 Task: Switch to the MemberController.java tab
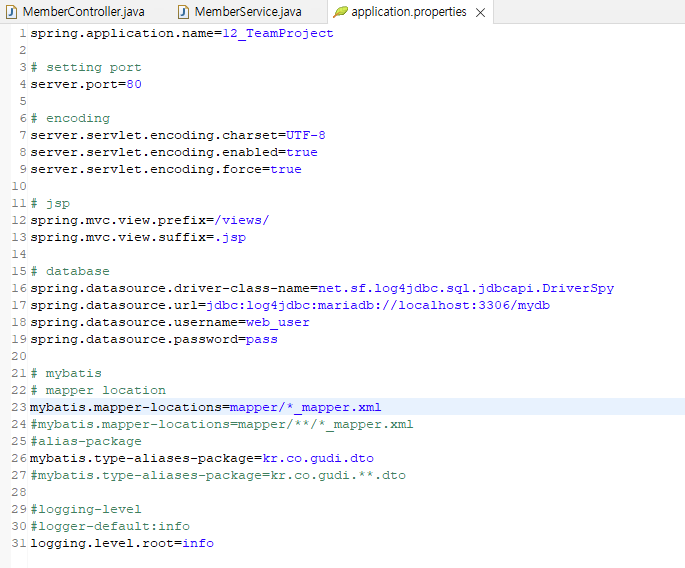click(x=76, y=12)
